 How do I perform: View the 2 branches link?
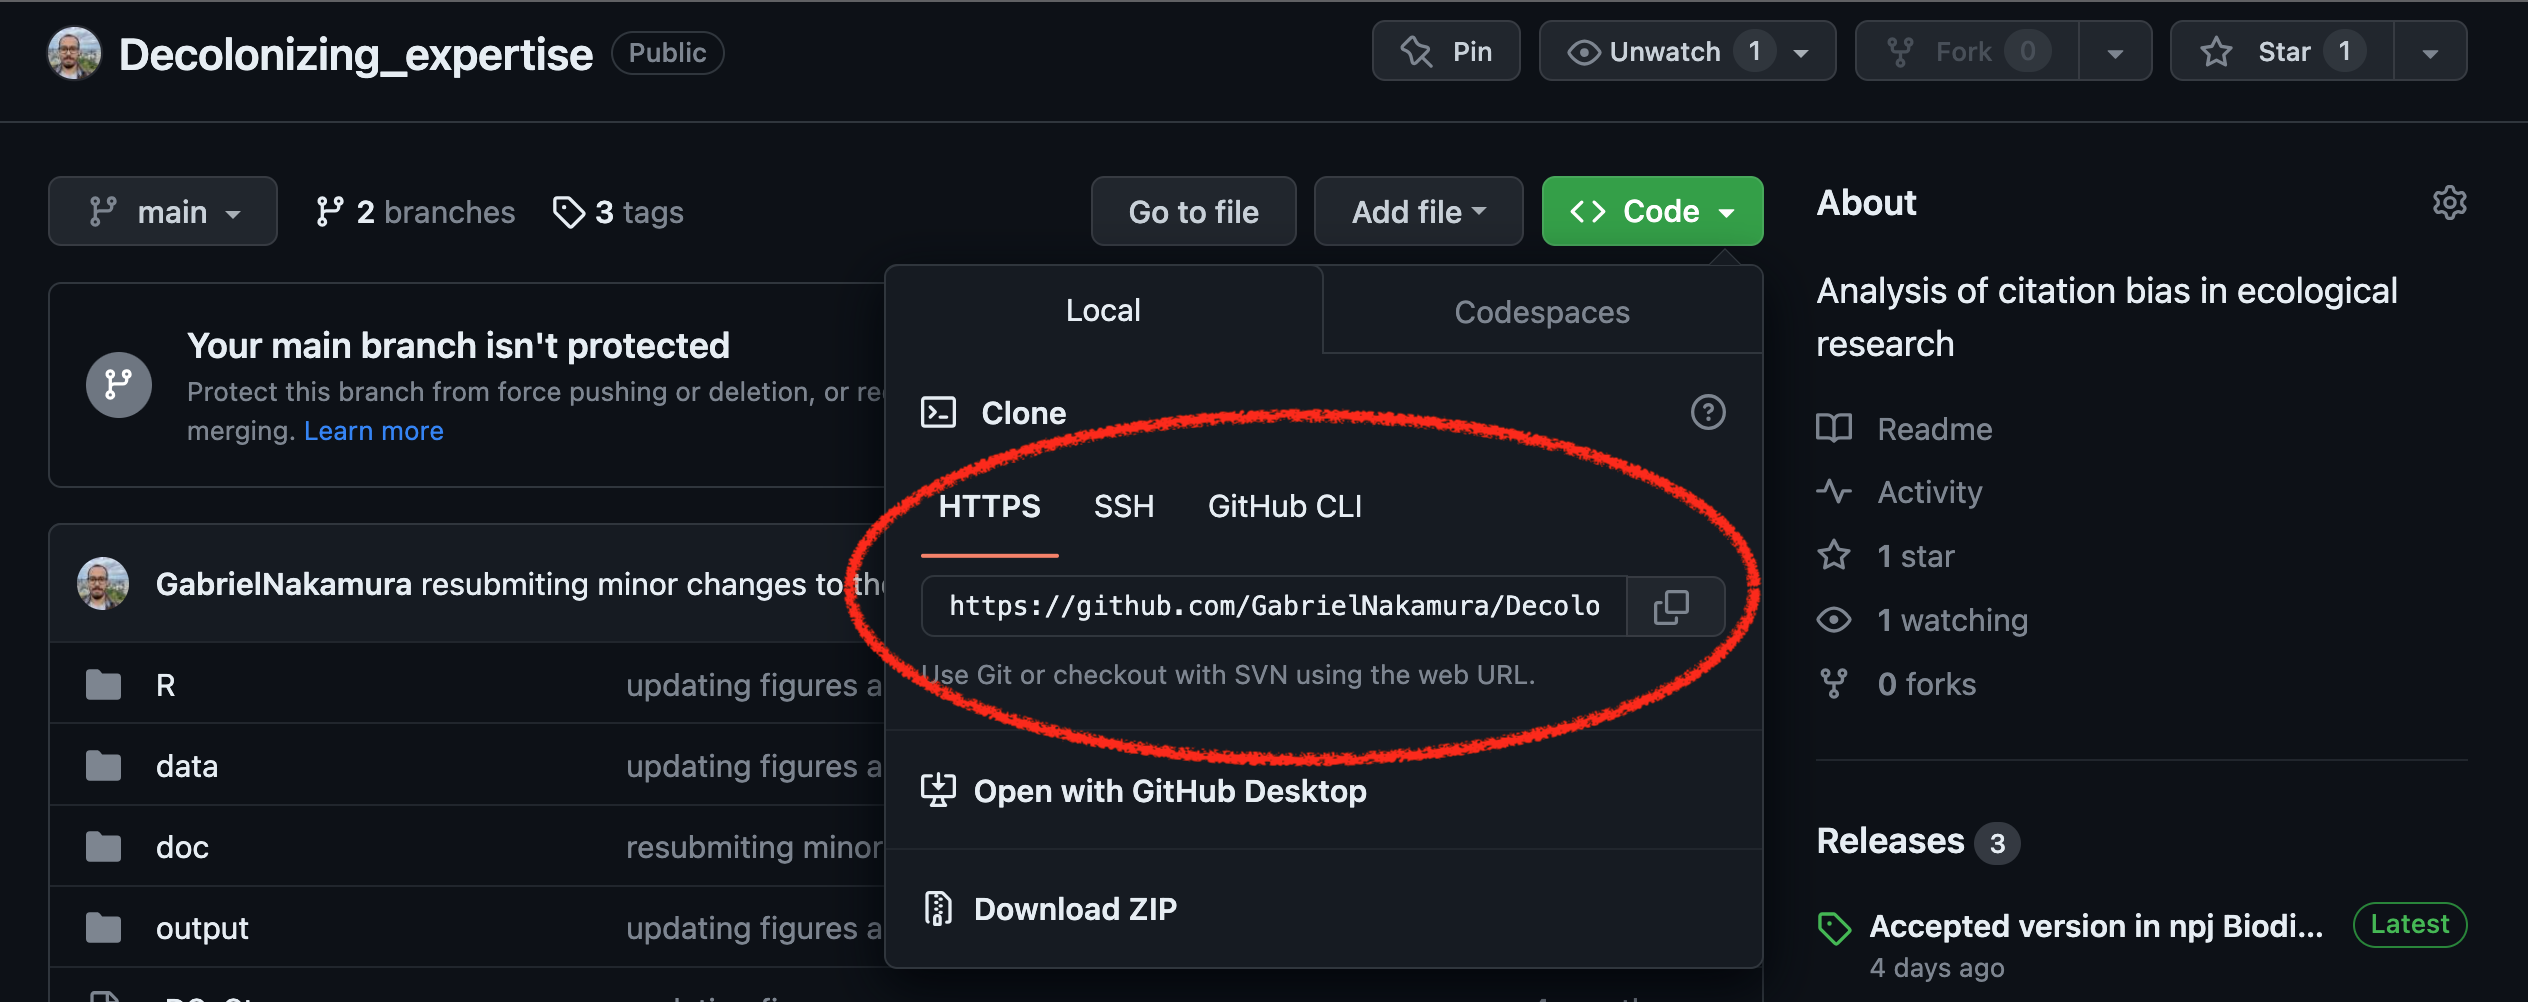click(x=415, y=212)
